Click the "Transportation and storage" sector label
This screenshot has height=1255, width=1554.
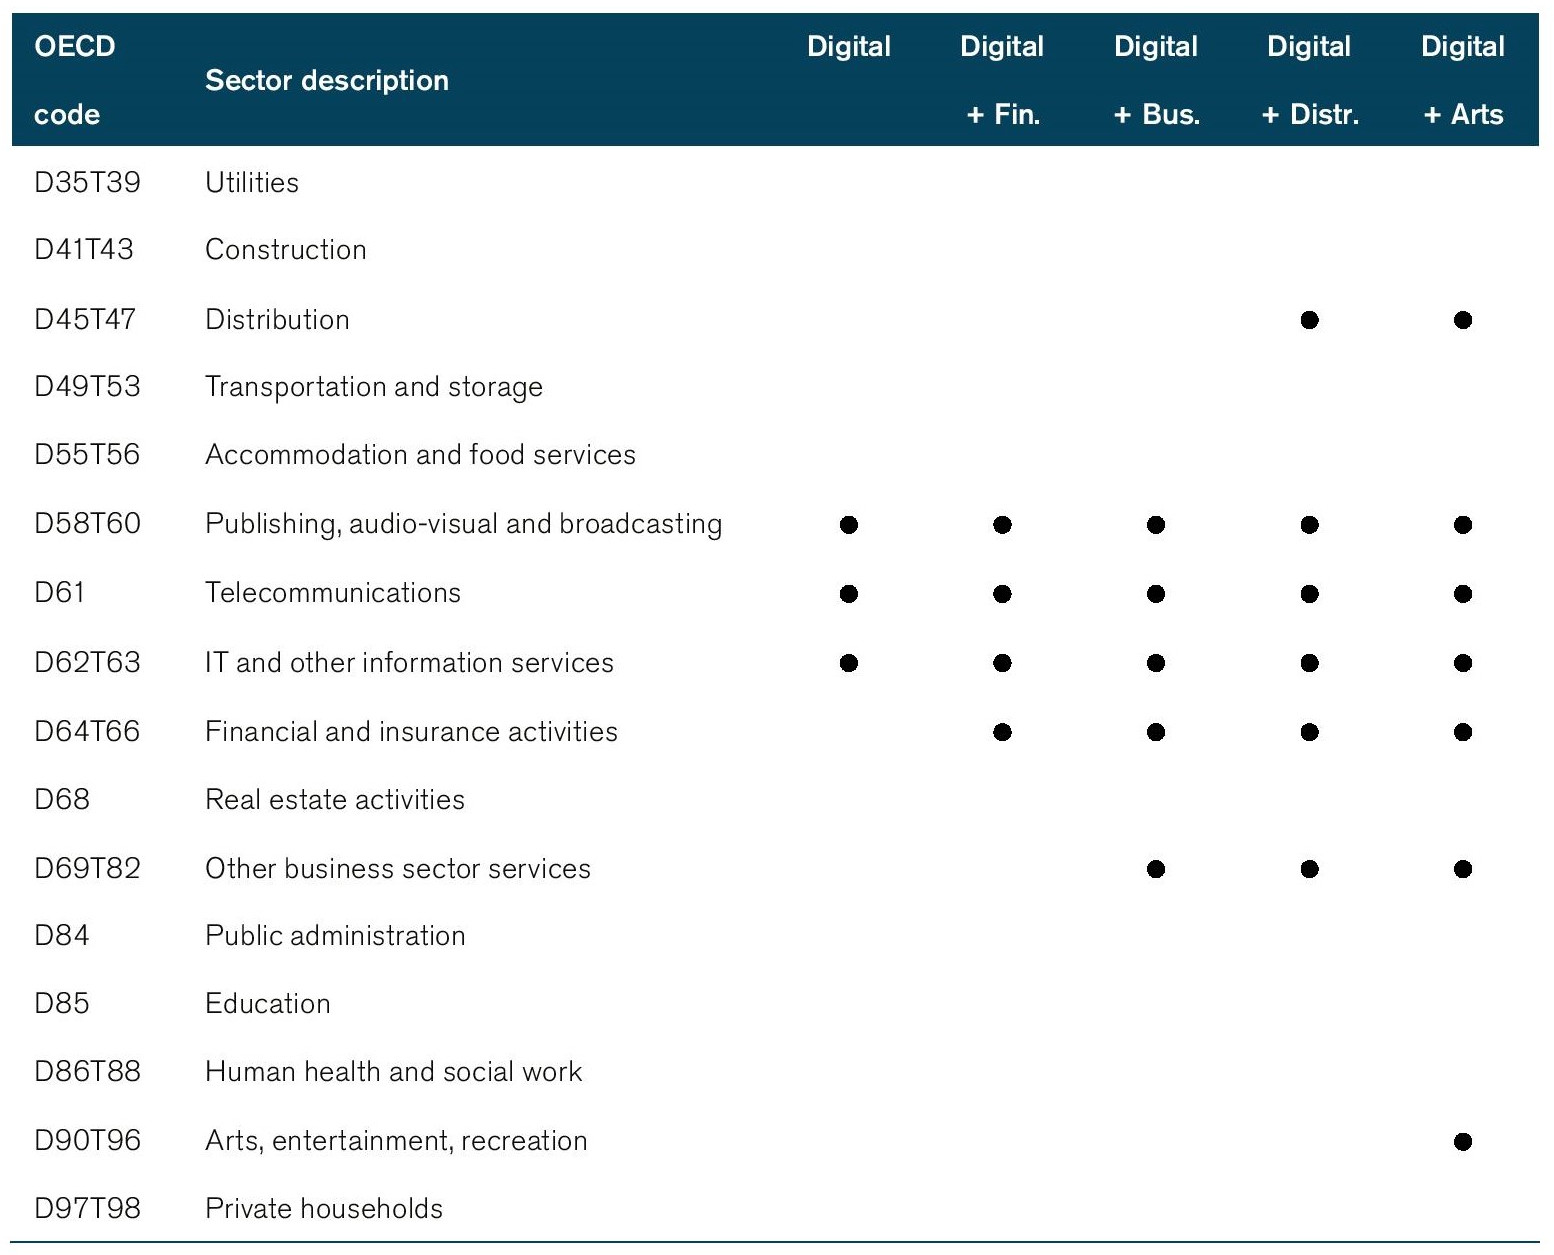point(374,387)
